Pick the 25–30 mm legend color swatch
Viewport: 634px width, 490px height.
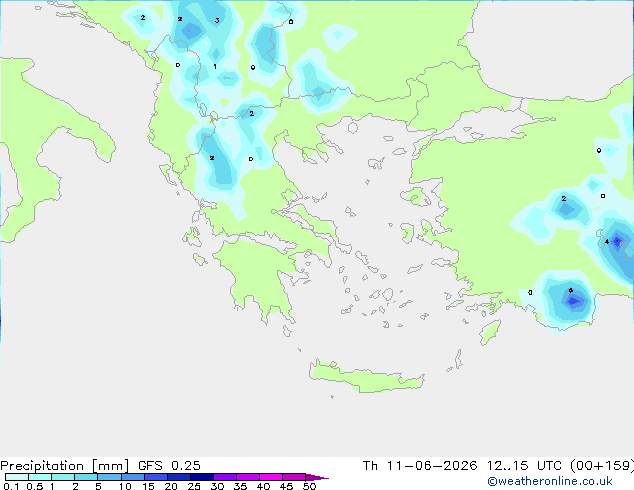tap(201, 477)
